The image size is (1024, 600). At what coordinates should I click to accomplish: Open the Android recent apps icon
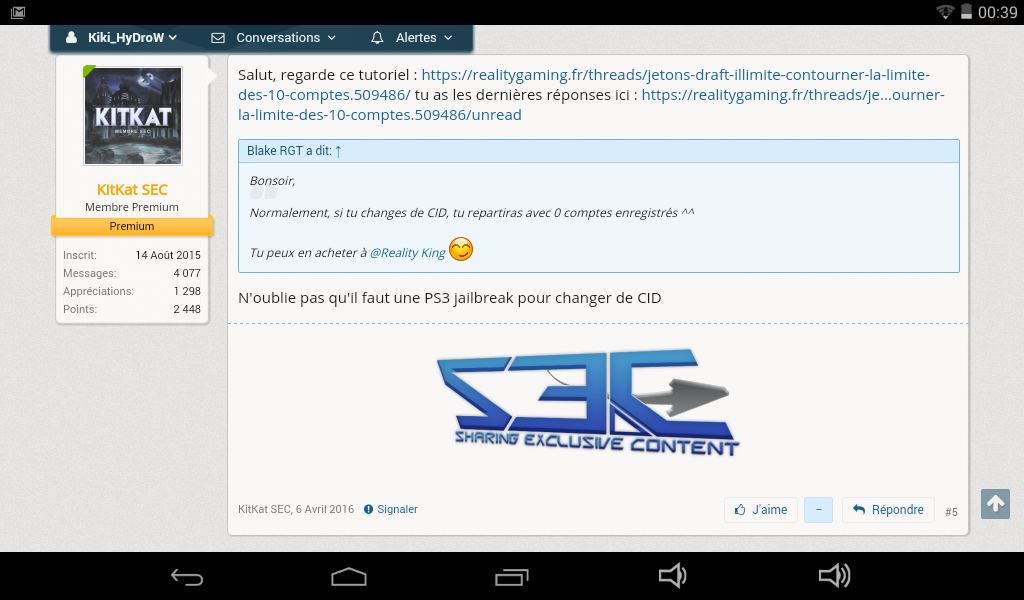click(511, 576)
